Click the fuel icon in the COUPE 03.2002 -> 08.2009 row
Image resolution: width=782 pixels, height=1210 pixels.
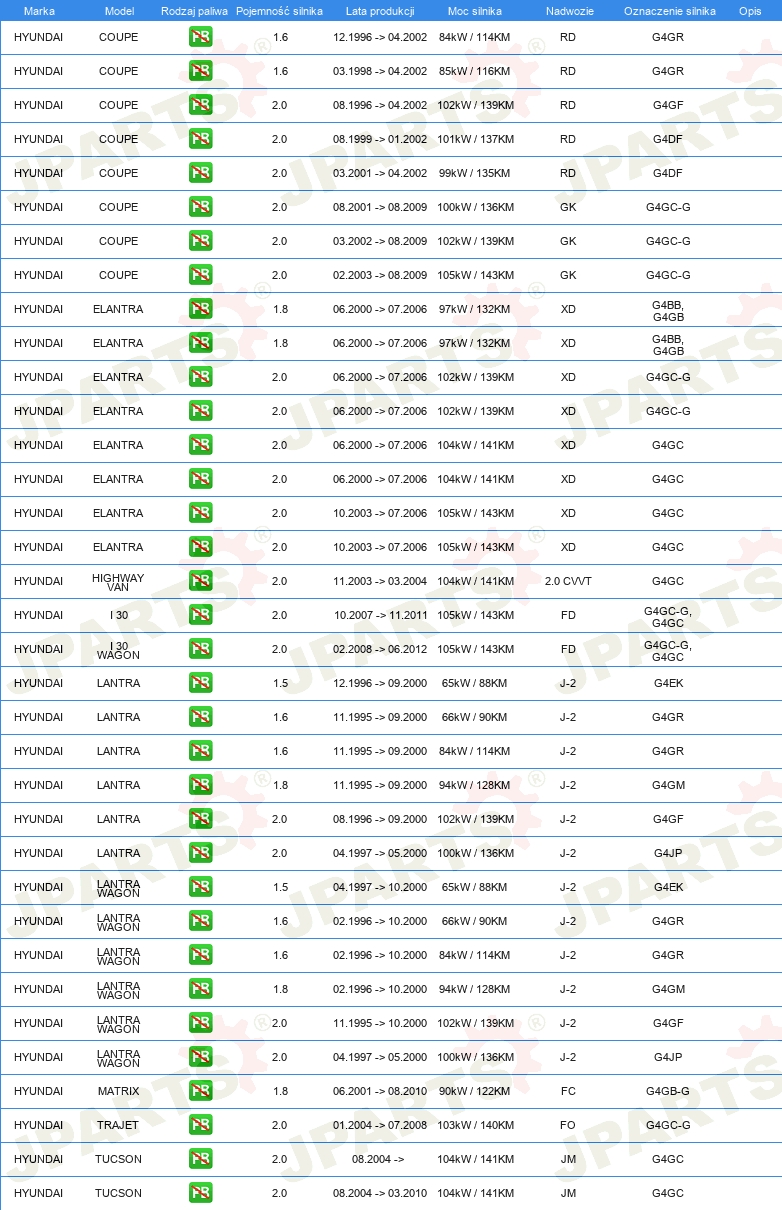pyautogui.click(x=200, y=241)
